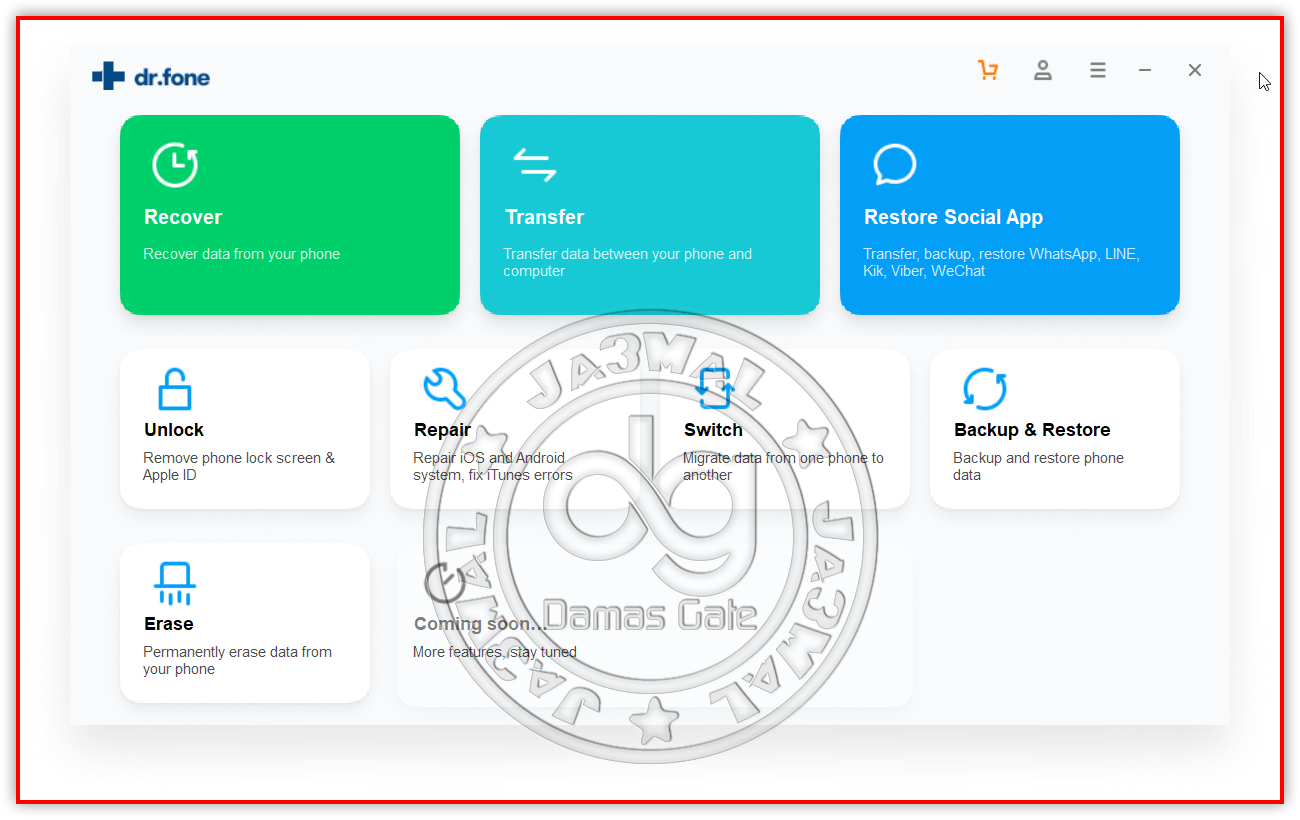The width and height of the screenshot is (1300, 820).
Task: Click 'More features, stay tuned' text
Action: tap(494, 652)
